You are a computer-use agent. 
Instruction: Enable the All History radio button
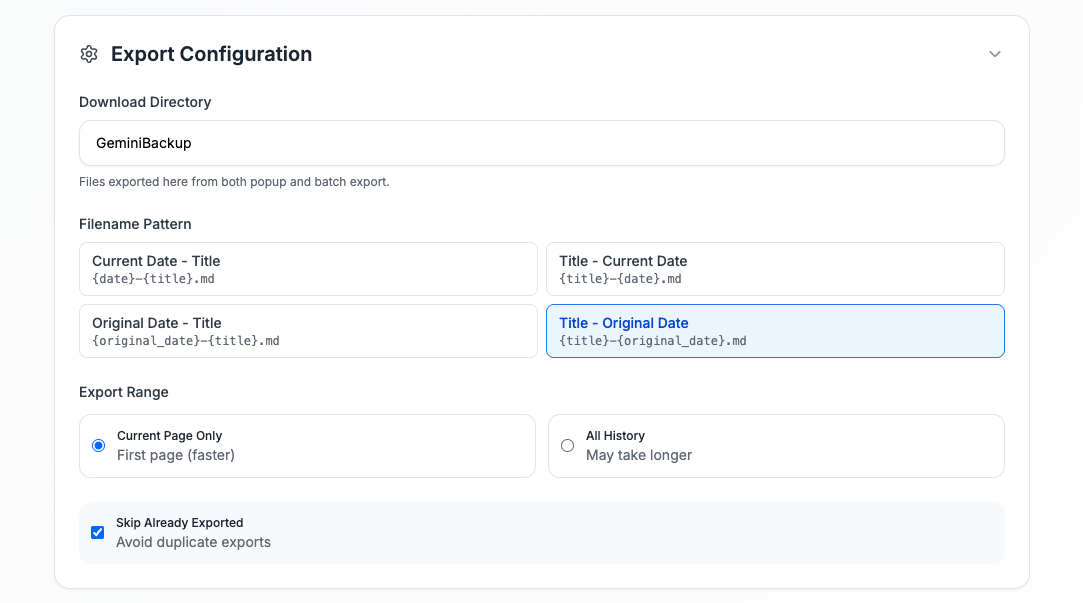(x=567, y=446)
